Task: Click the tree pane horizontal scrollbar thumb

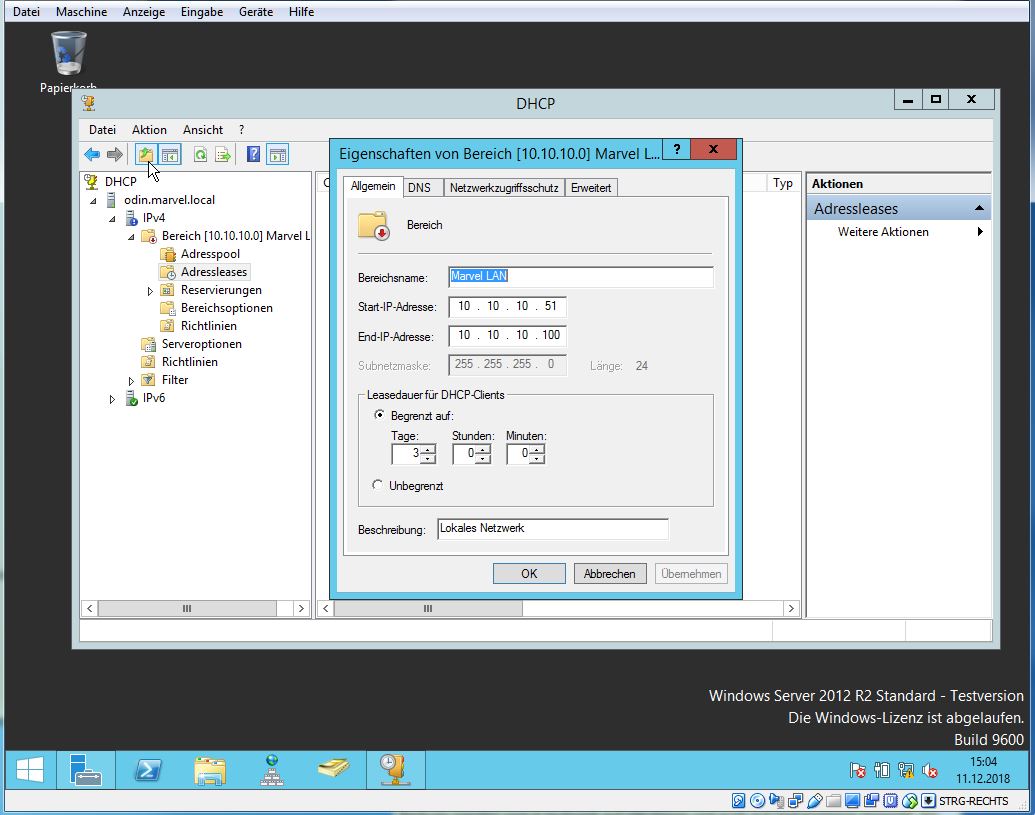Action: pyautogui.click(x=187, y=608)
